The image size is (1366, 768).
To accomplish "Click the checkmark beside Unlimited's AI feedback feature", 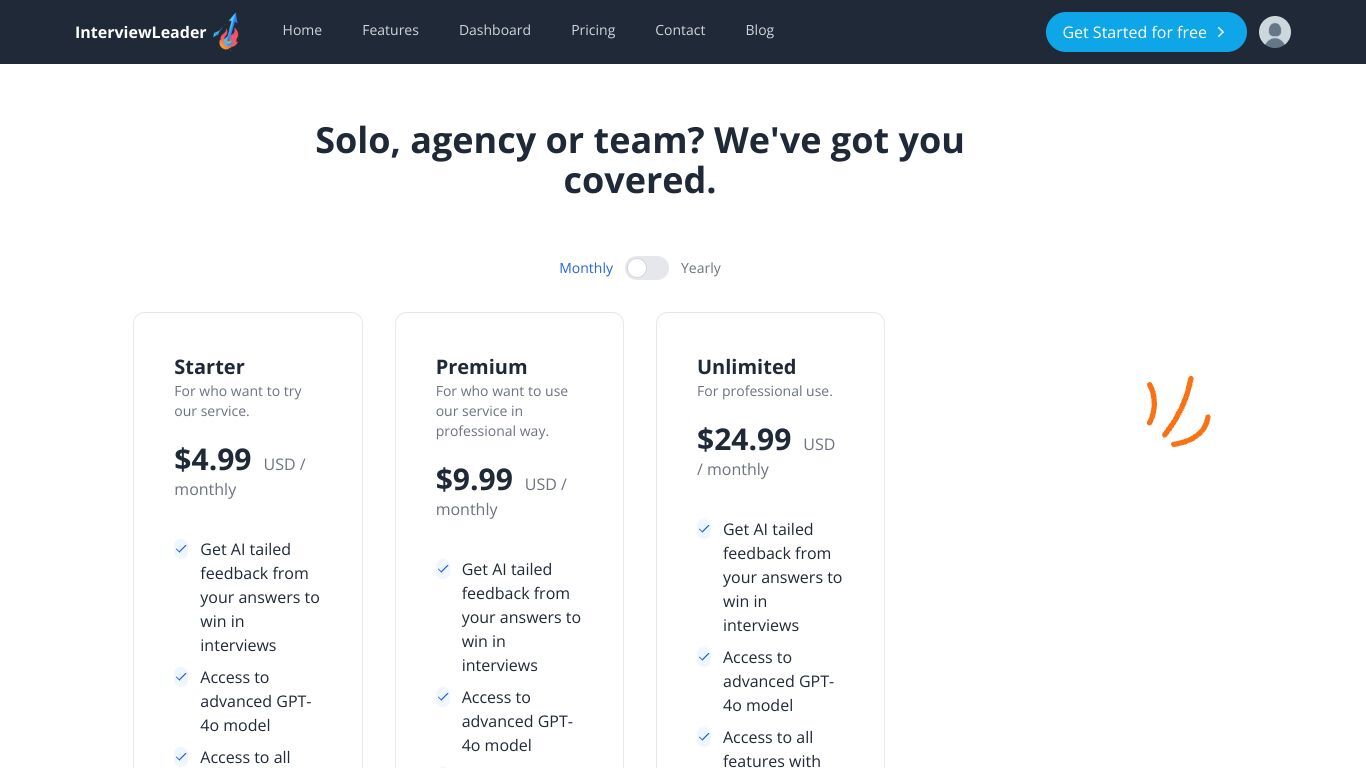I will click(704, 528).
